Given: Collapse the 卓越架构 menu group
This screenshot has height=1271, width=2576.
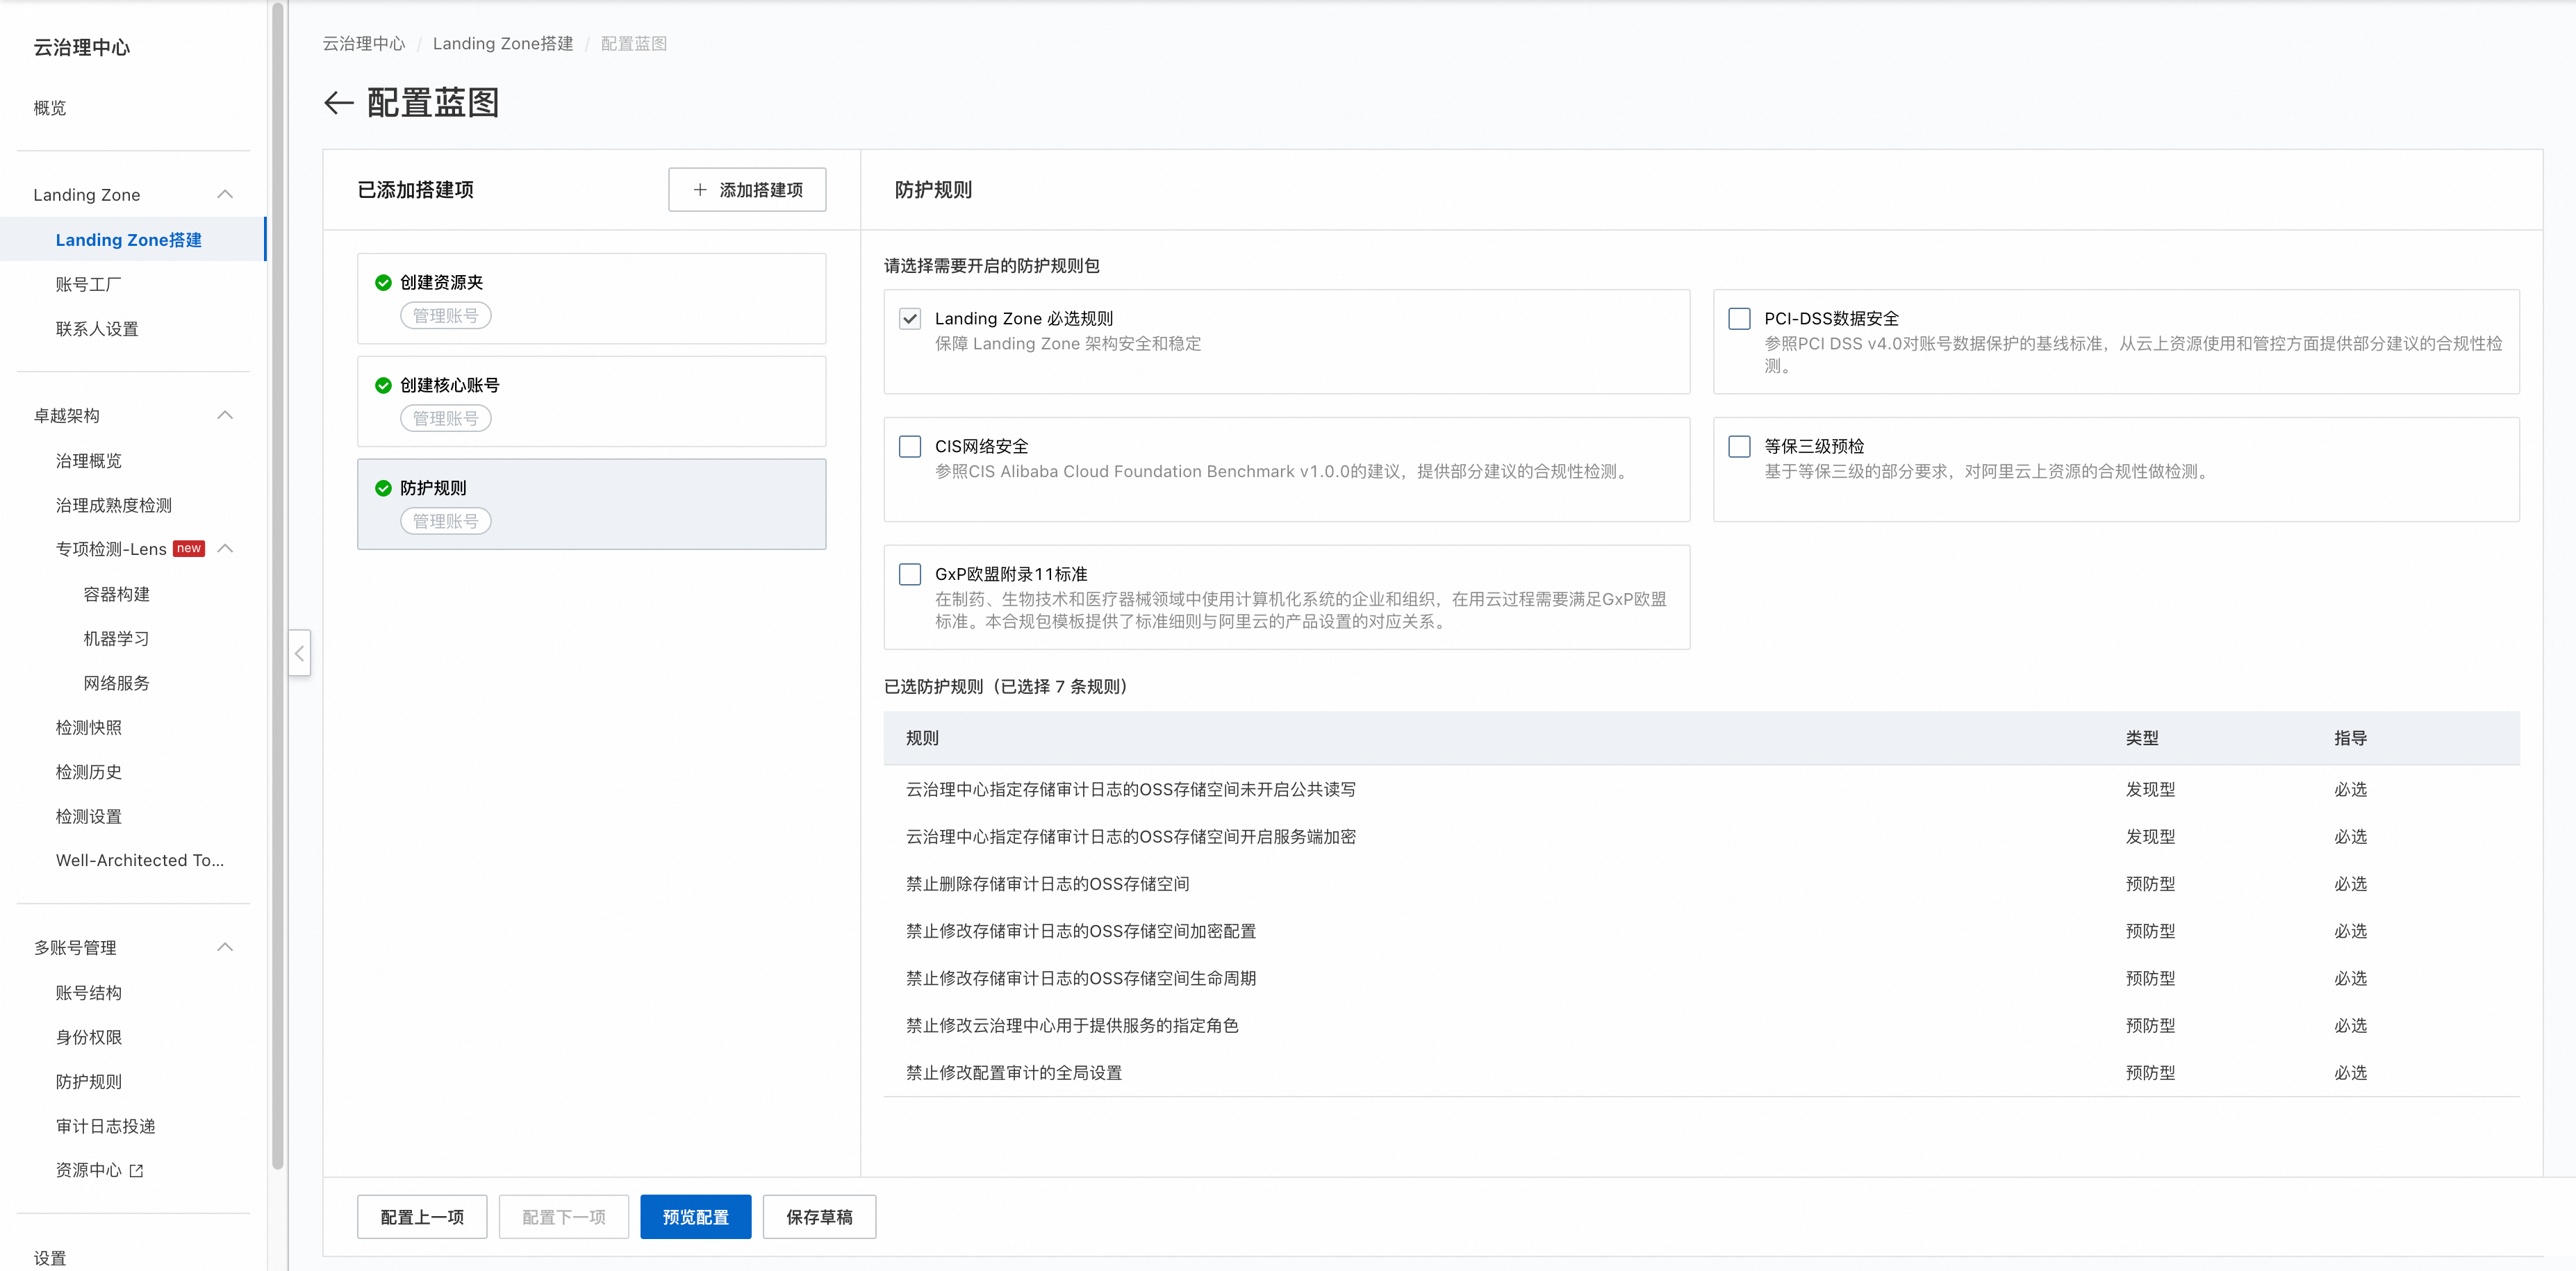Looking at the screenshot, I should (x=225, y=415).
